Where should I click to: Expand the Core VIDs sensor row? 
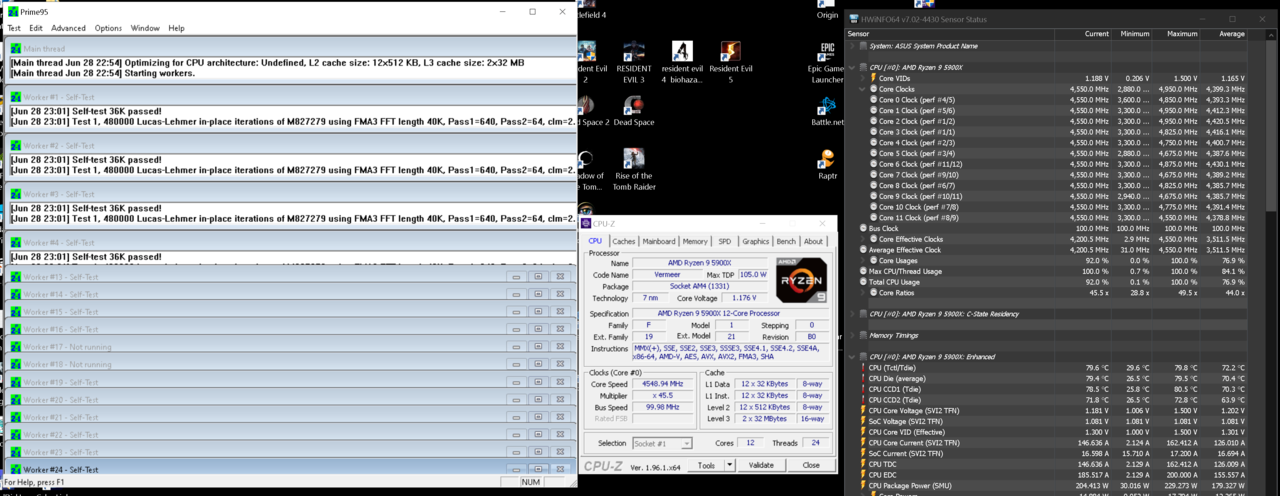click(862, 77)
